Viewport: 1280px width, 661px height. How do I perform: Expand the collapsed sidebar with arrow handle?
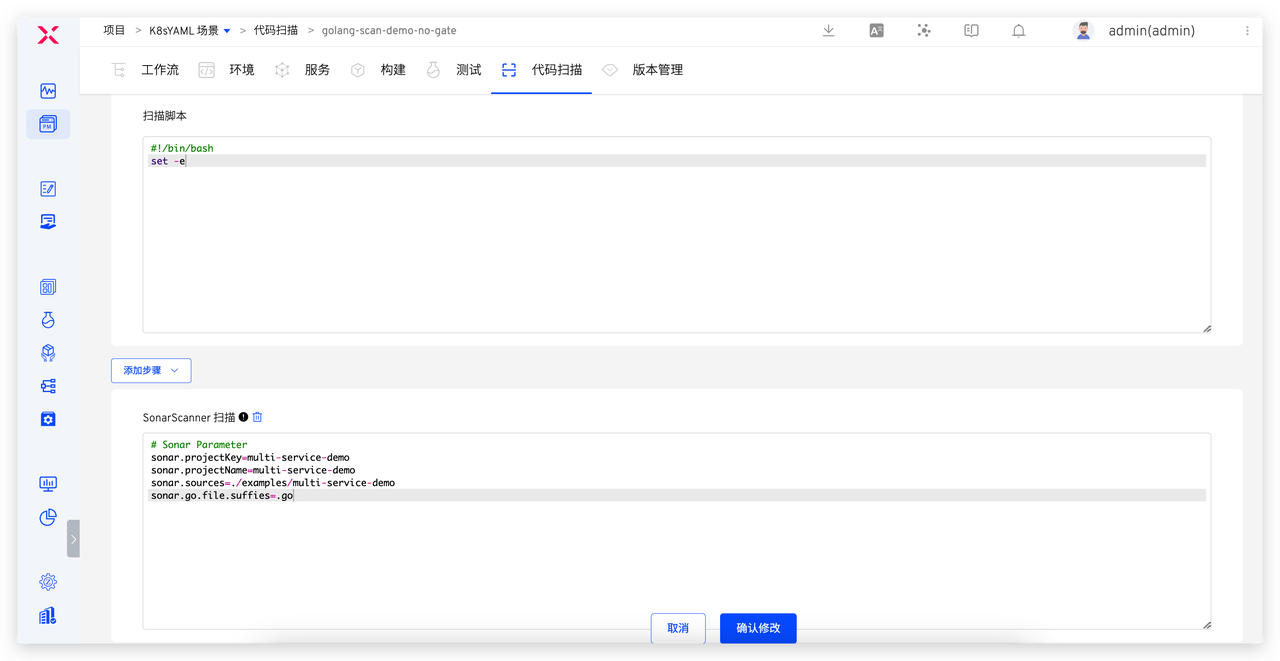(73, 538)
